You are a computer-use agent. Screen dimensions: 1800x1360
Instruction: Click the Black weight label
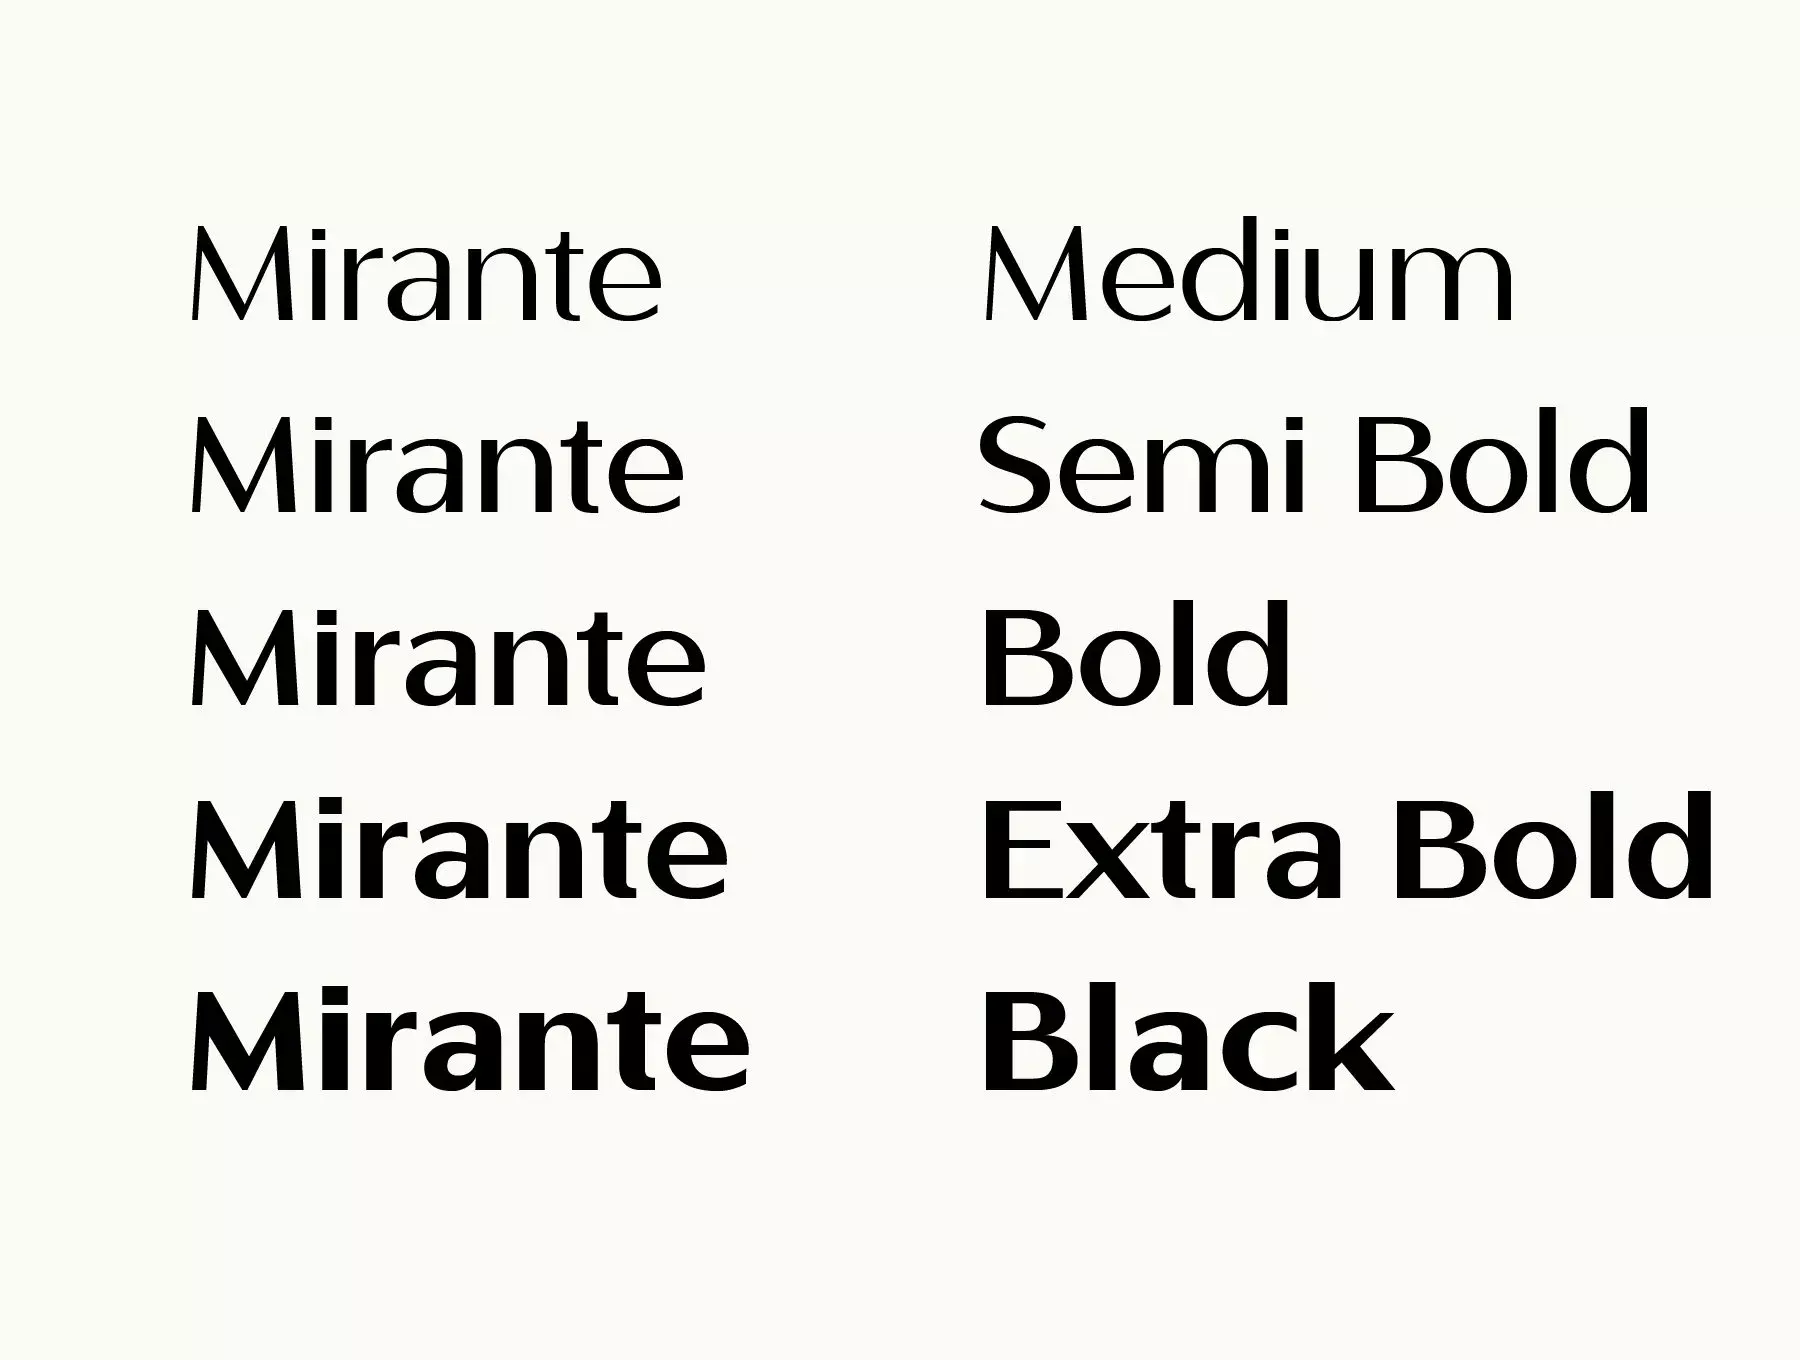point(1189,1039)
